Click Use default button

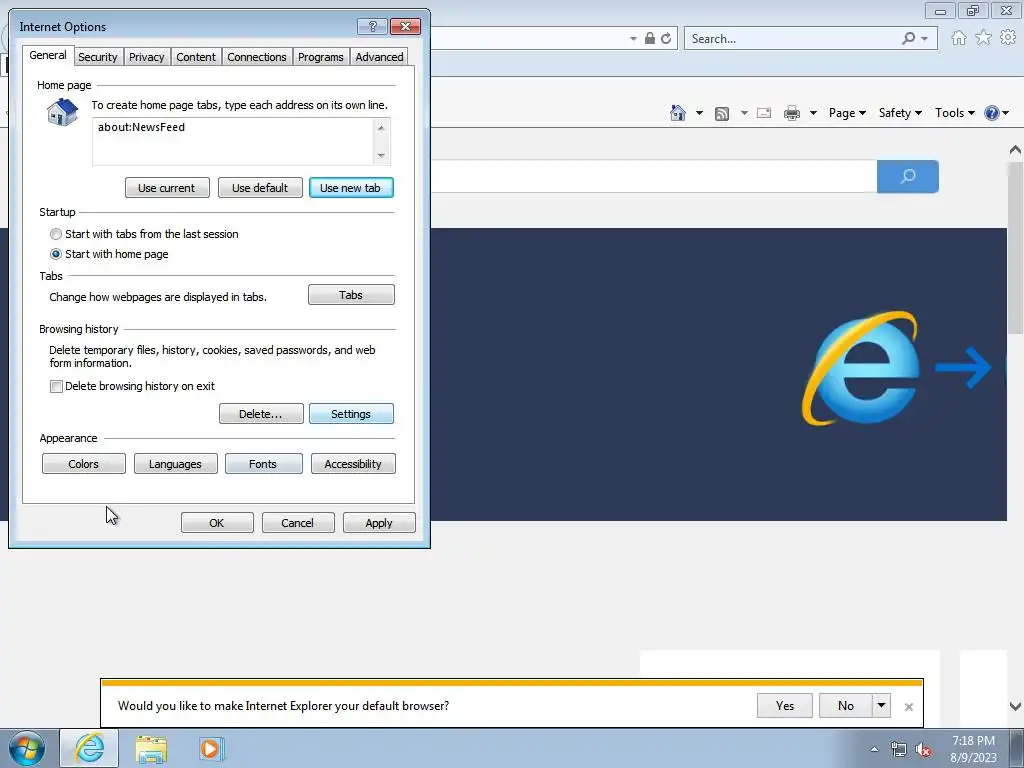tap(260, 188)
